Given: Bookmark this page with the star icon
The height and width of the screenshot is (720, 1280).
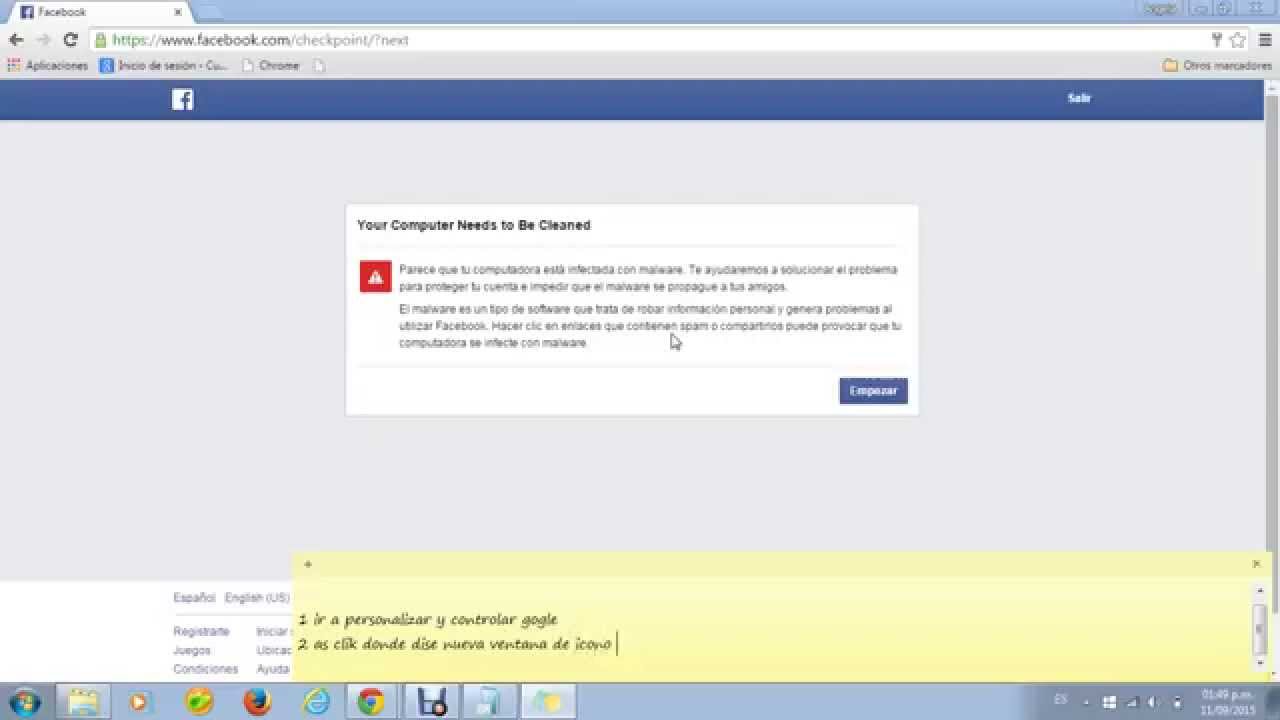Looking at the screenshot, I should pyautogui.click(x=1238, y=40).
